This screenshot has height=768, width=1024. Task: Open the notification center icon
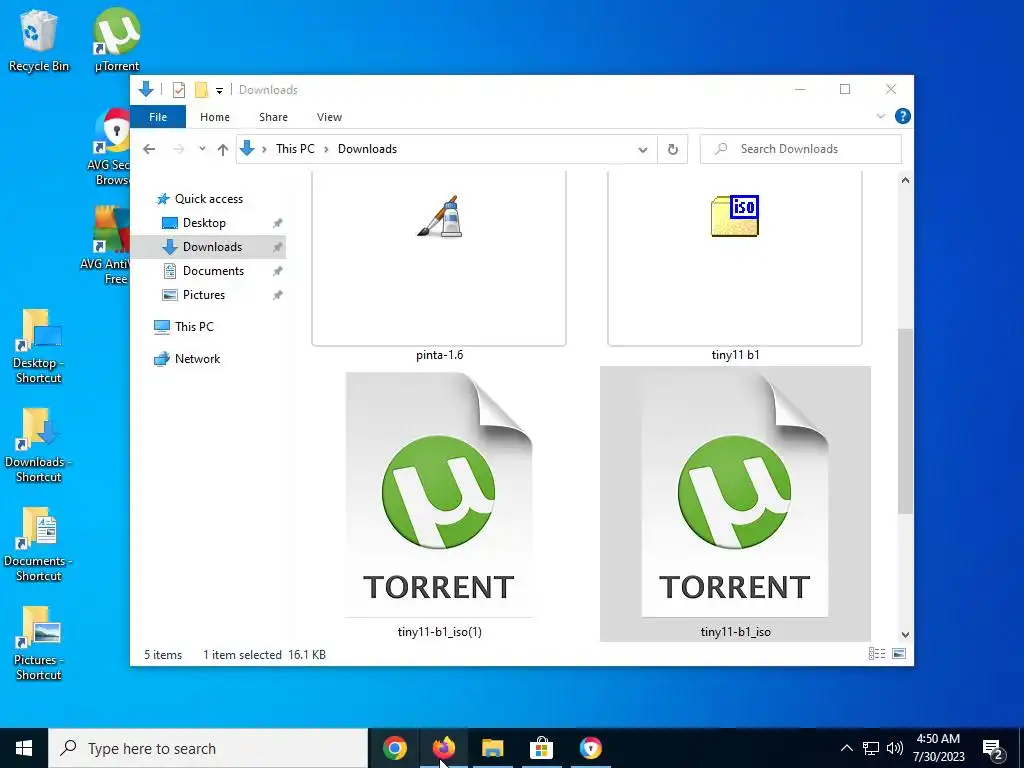[x=993, y=749]
